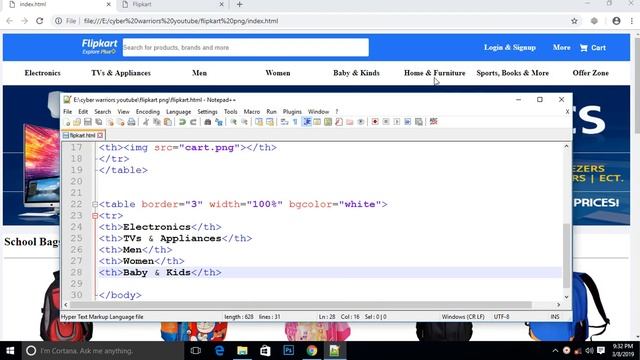Click Run Macro Multiple Times icon

pyautogui.click(x=408, y=122)
